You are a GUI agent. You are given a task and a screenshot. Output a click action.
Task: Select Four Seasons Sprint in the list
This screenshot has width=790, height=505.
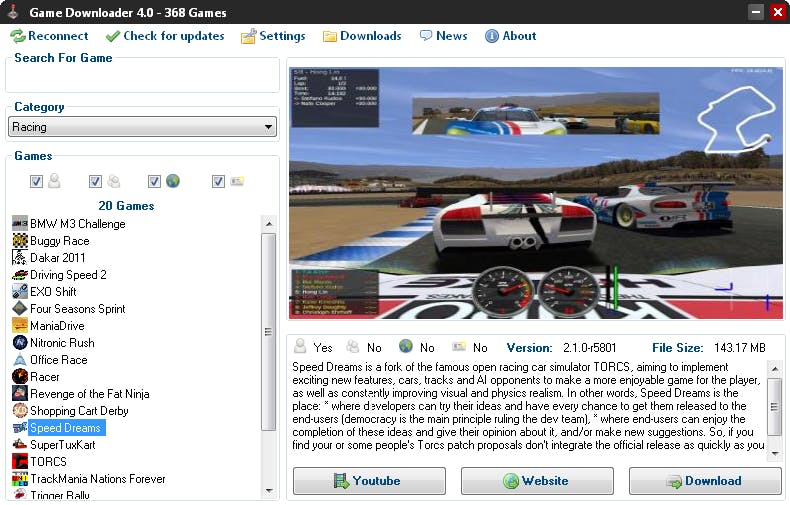(78, 308)
